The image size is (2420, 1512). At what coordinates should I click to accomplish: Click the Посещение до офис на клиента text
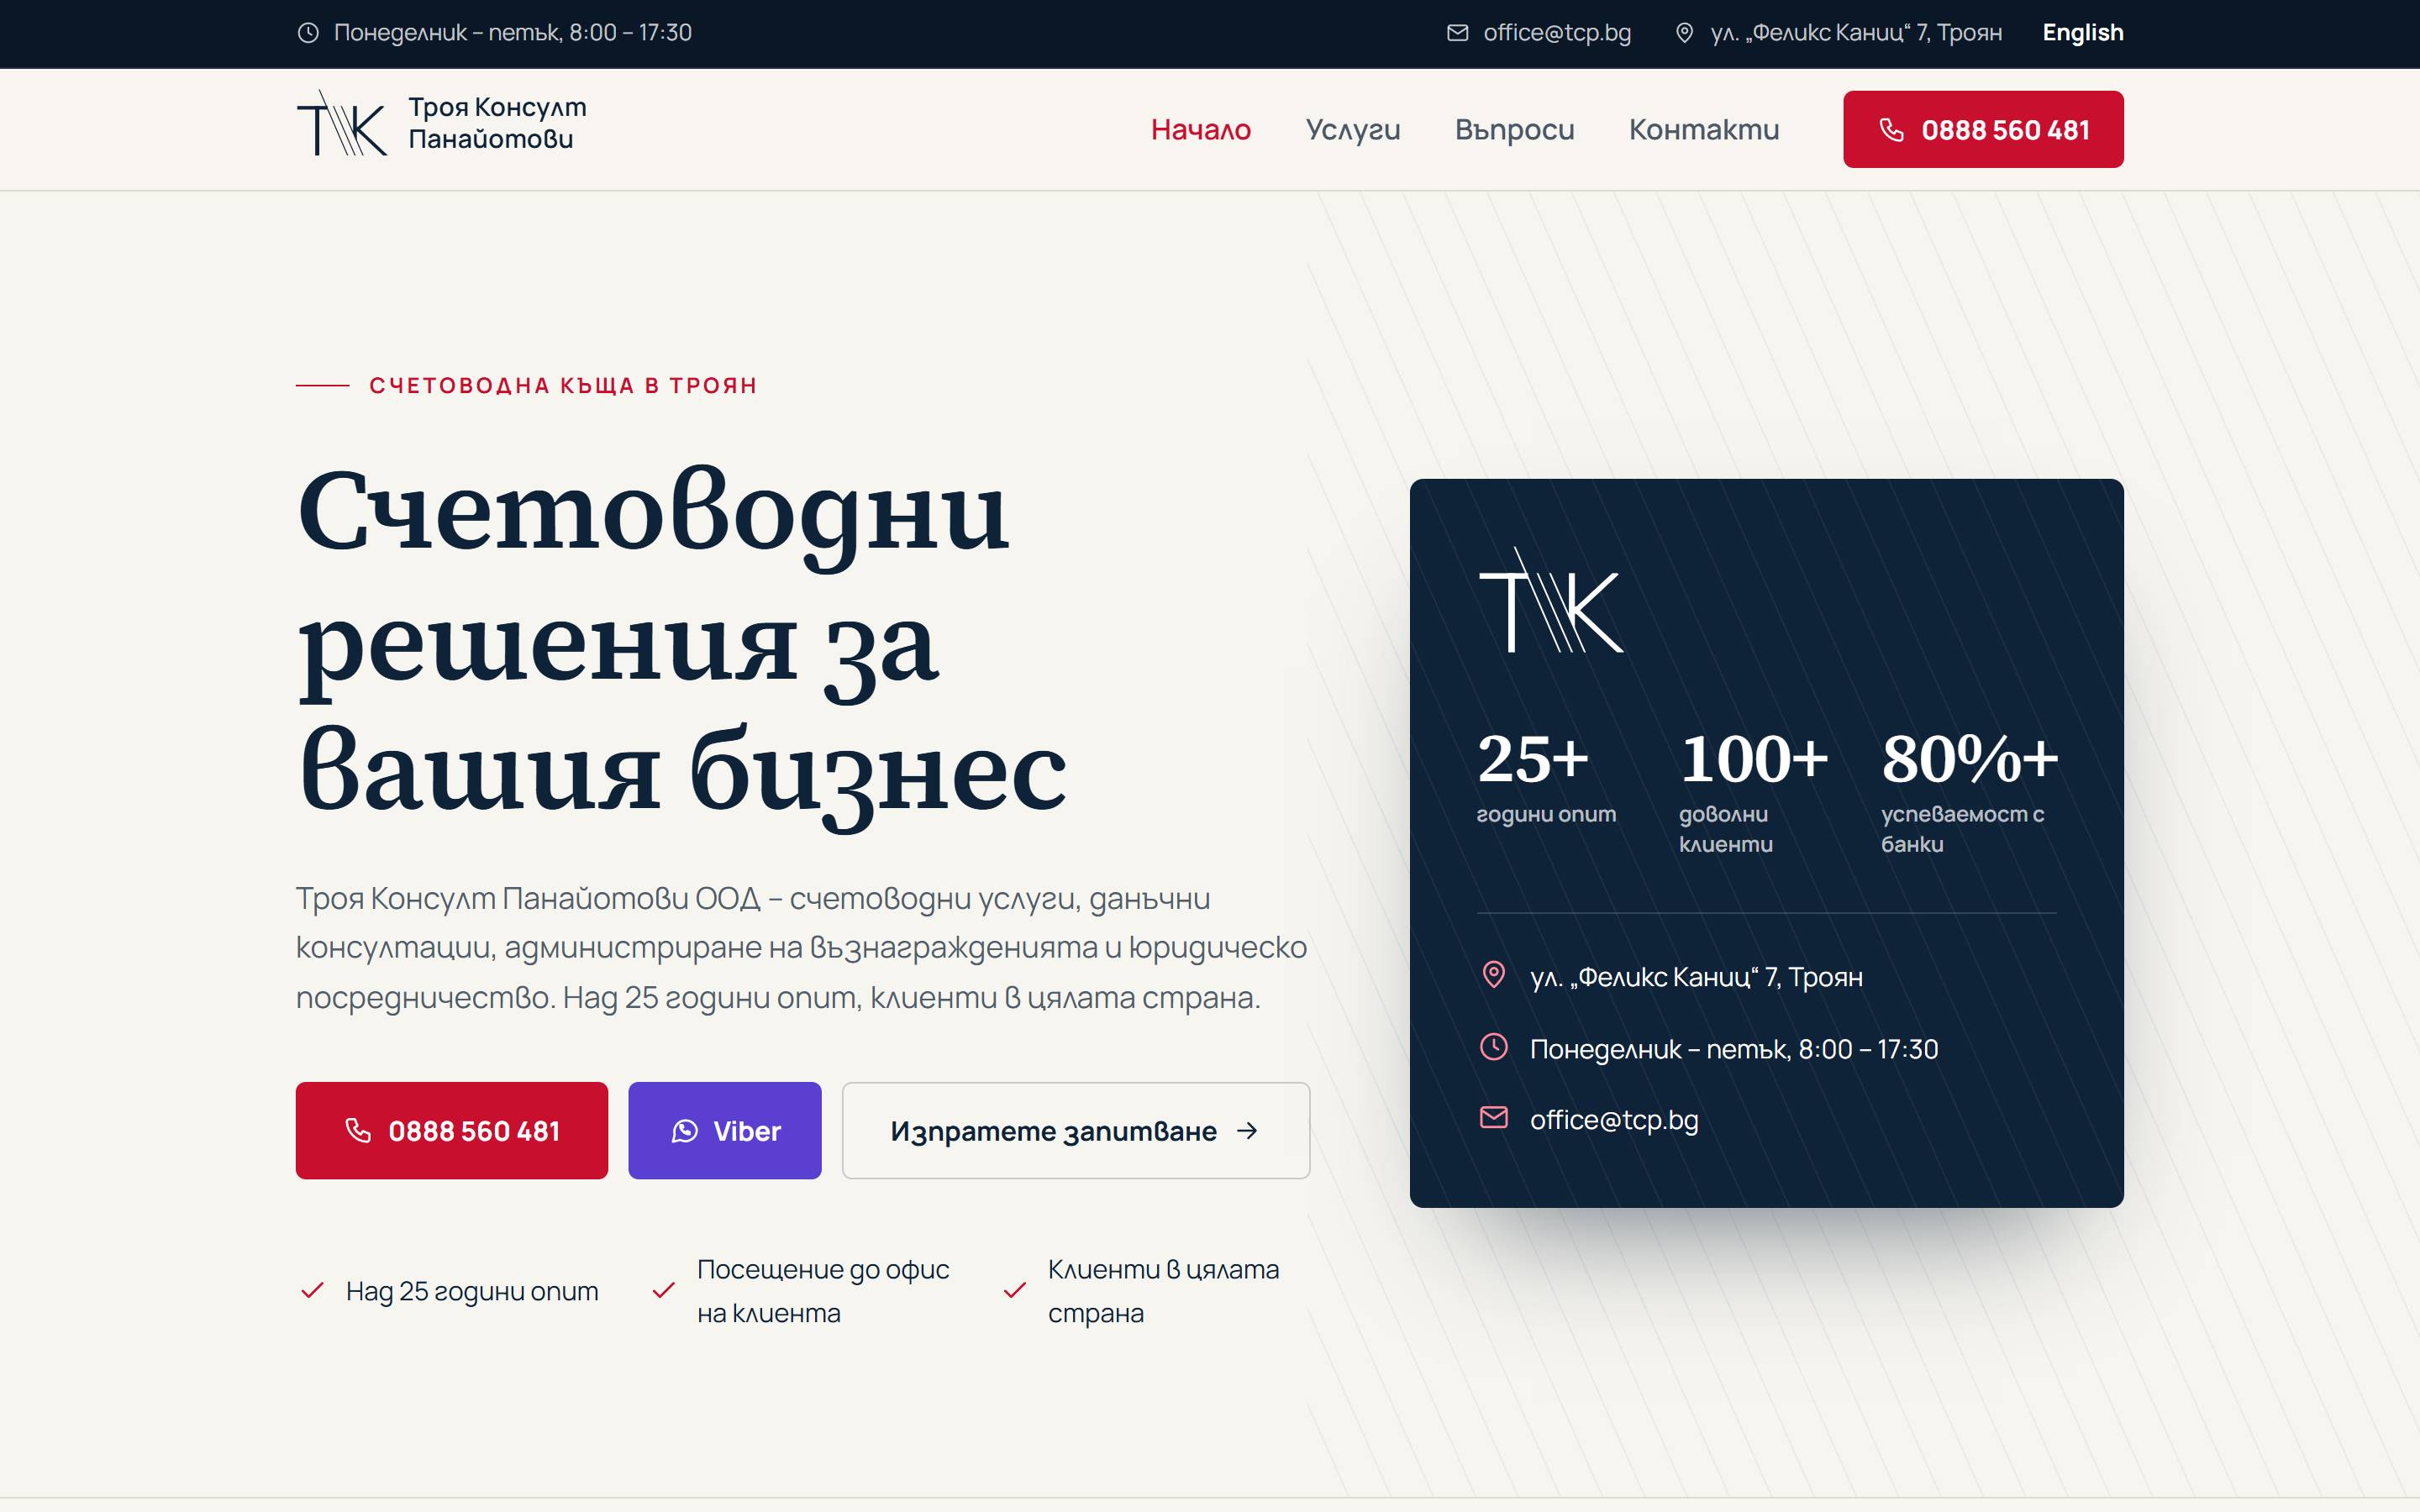pos(823,1290)
